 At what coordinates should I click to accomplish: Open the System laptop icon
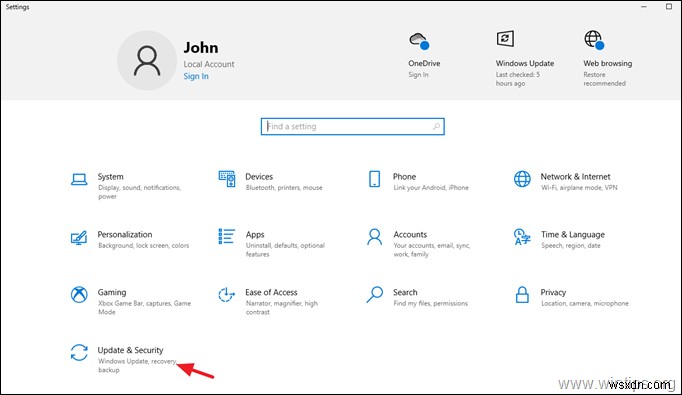[79, 179]
